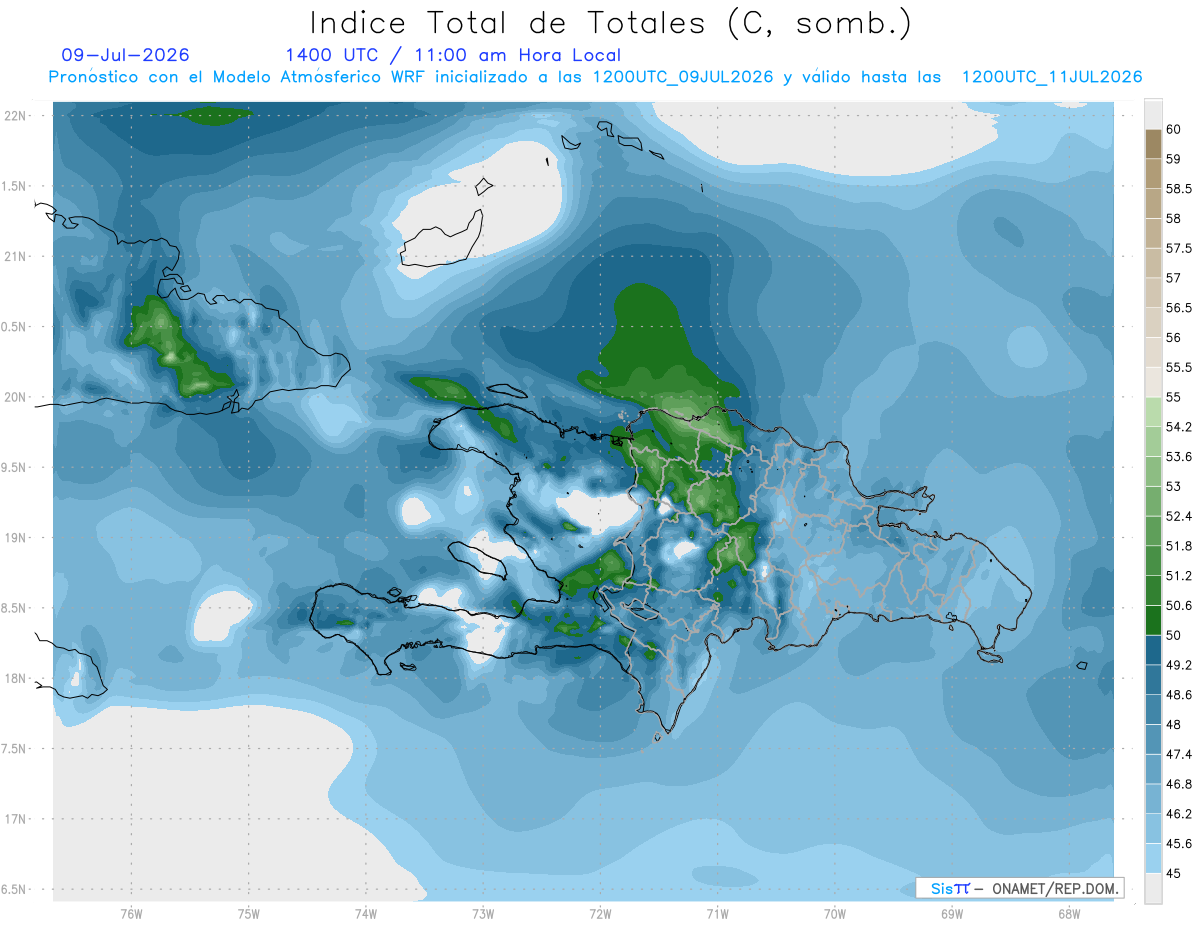Click longitude label "76W"
The image size is (1200, 927).
[x=131, y=913]
